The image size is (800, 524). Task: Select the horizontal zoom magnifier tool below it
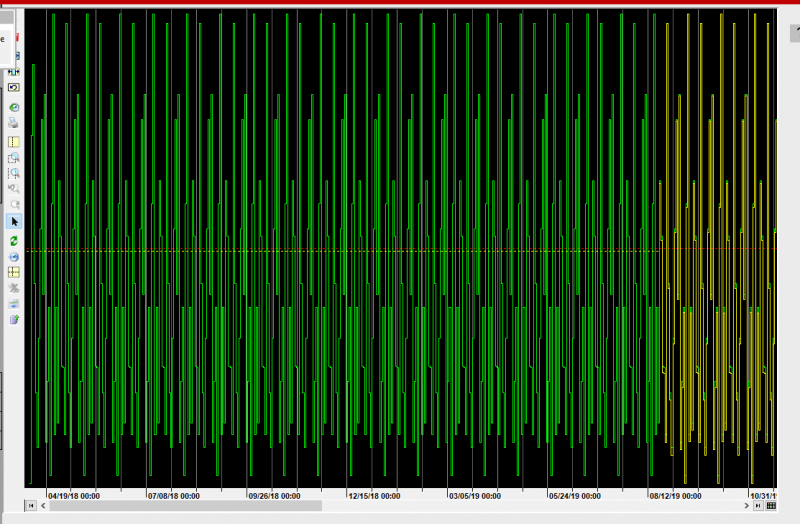(x=14, y=173)
